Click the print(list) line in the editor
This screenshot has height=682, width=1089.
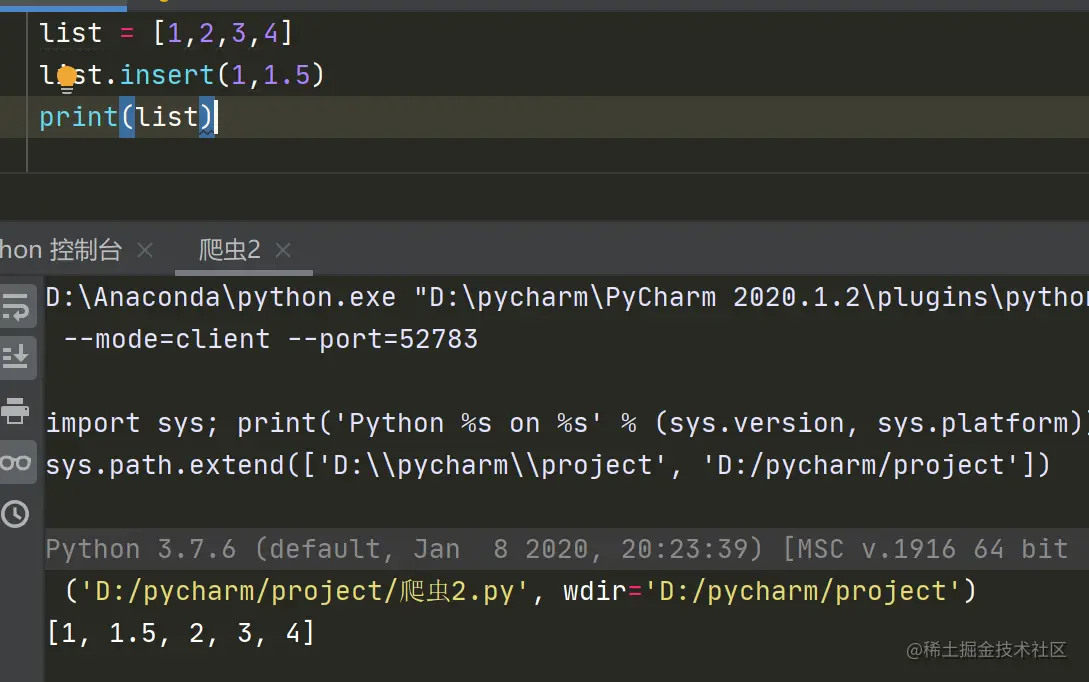coord(127,117)
